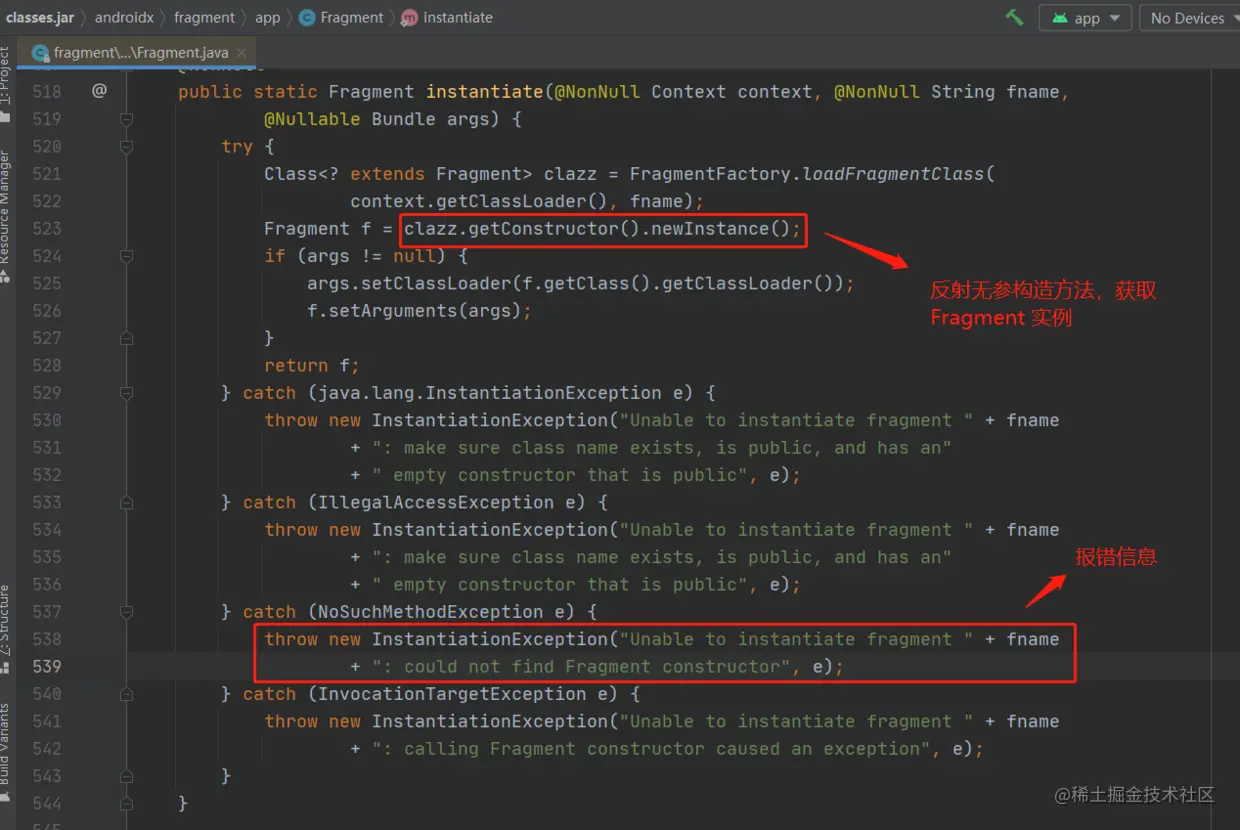Click the Android icon in run configuration
The height and width of the screenshot is (830, 1240).
(x=1060, y=18)
